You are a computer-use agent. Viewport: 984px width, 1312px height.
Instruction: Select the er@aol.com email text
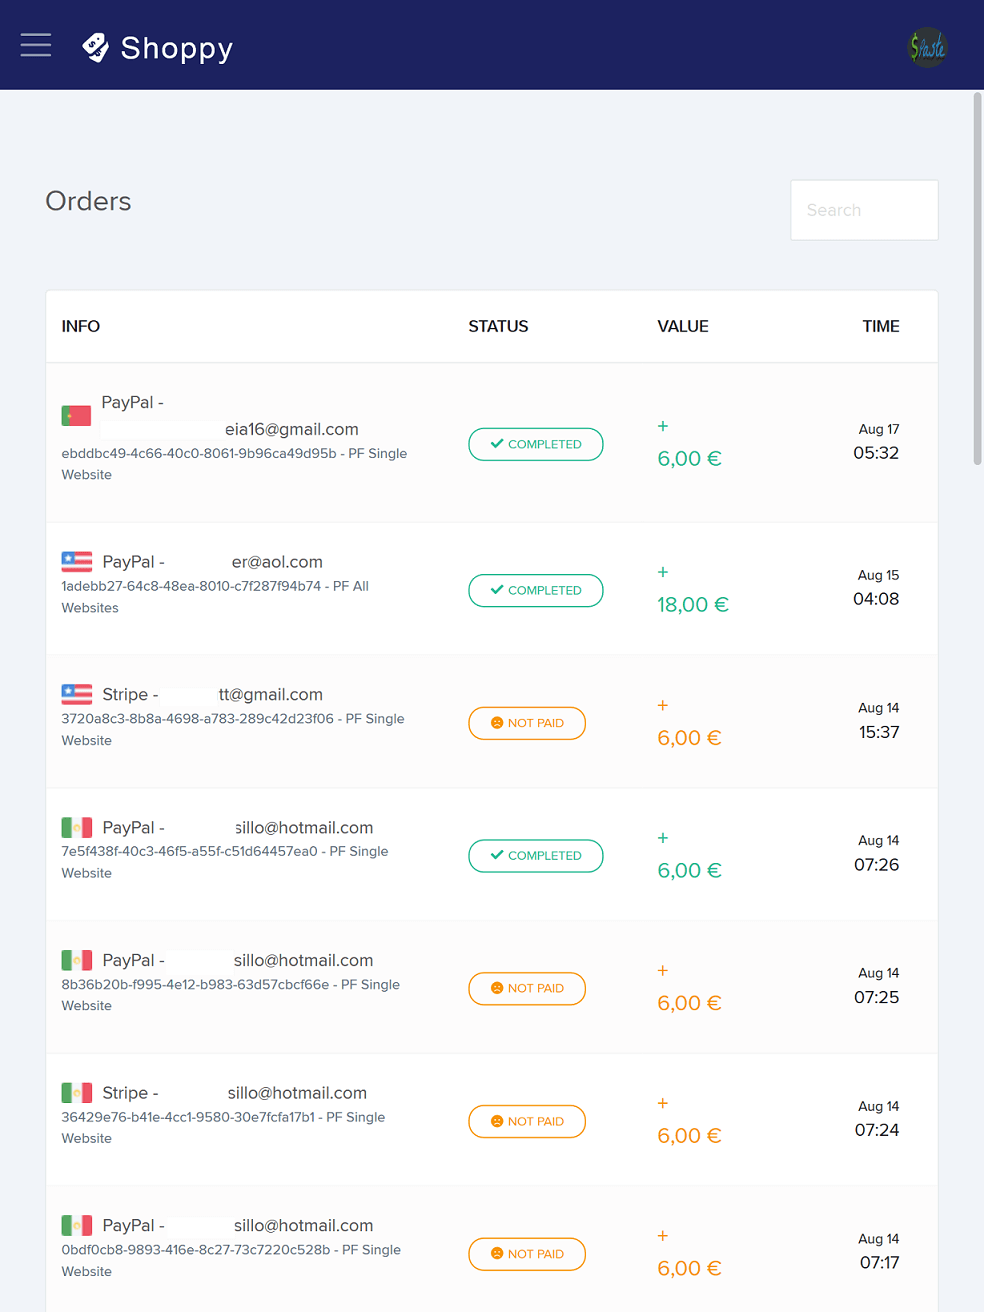click(x=277, y=562)
